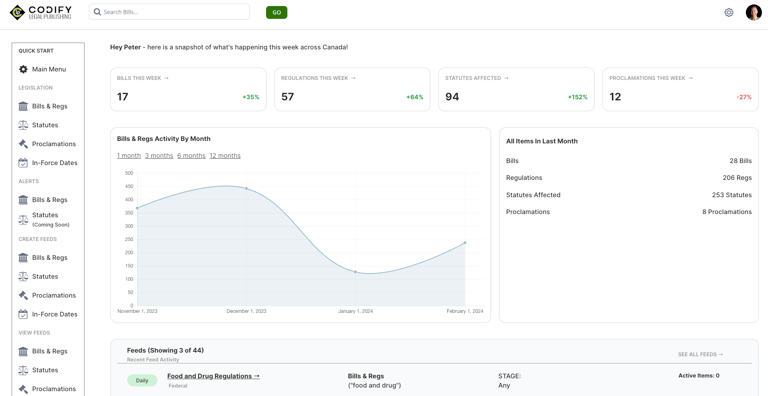Open Bills This Week card link
Screen dimensions: 768x396
(x=143, y=78)
